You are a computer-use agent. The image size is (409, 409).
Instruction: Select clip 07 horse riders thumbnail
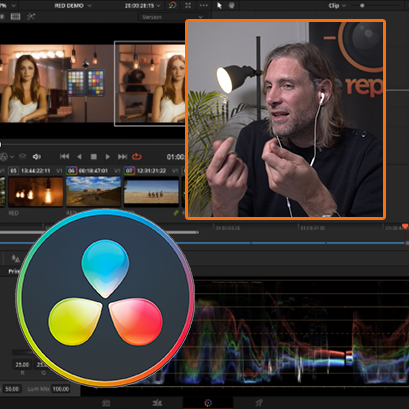(151, 192)
